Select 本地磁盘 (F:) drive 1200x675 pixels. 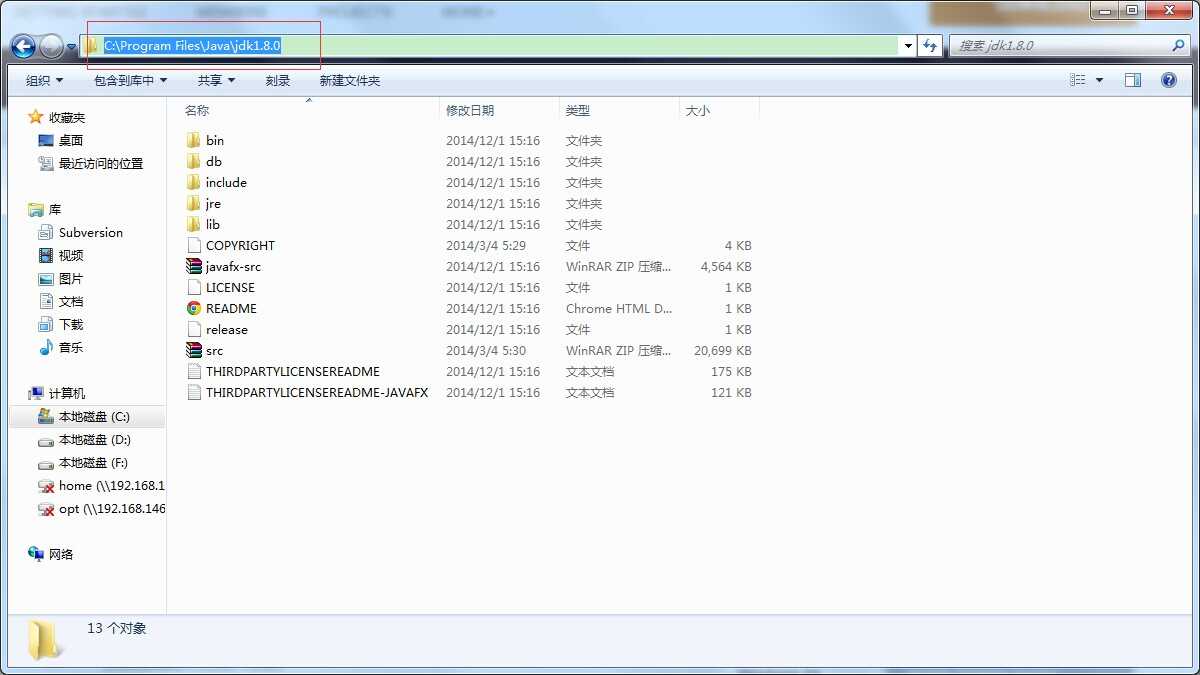click(93, 462)
